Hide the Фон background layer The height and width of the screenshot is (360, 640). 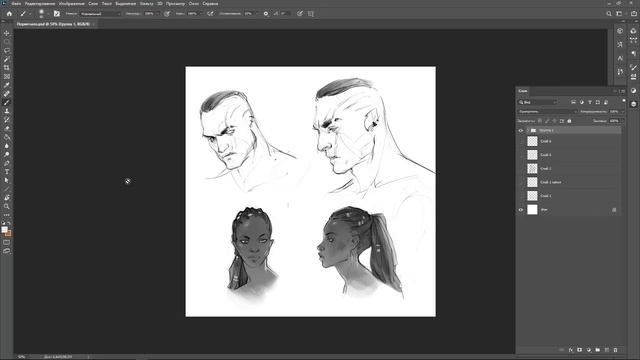[521, 210]
